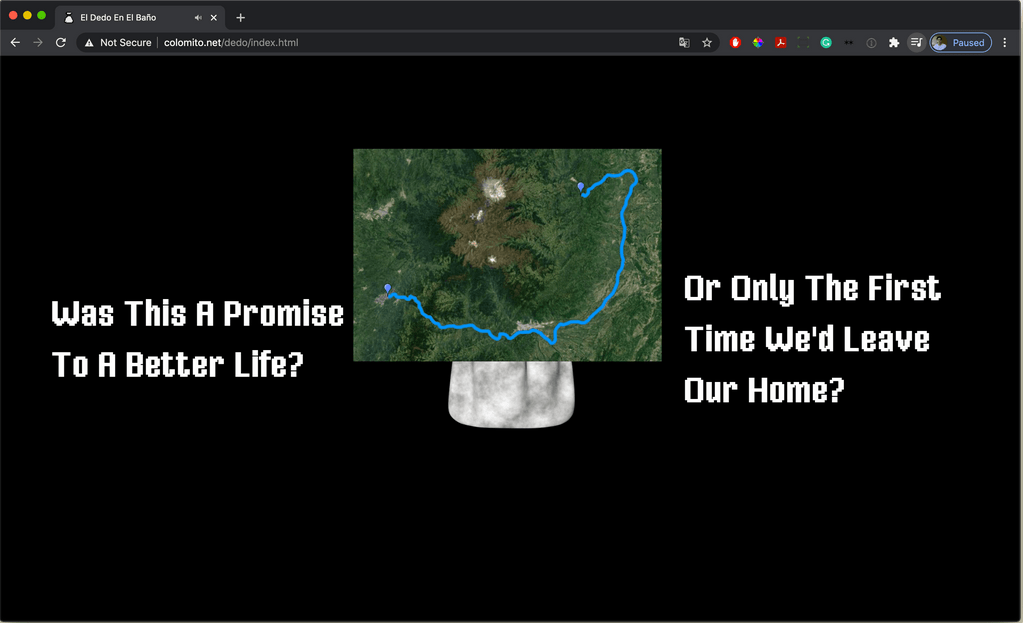Open the Extensions puzzle piece menu
The height and width of the screenshot is (623, 1023).
point(894,43)
